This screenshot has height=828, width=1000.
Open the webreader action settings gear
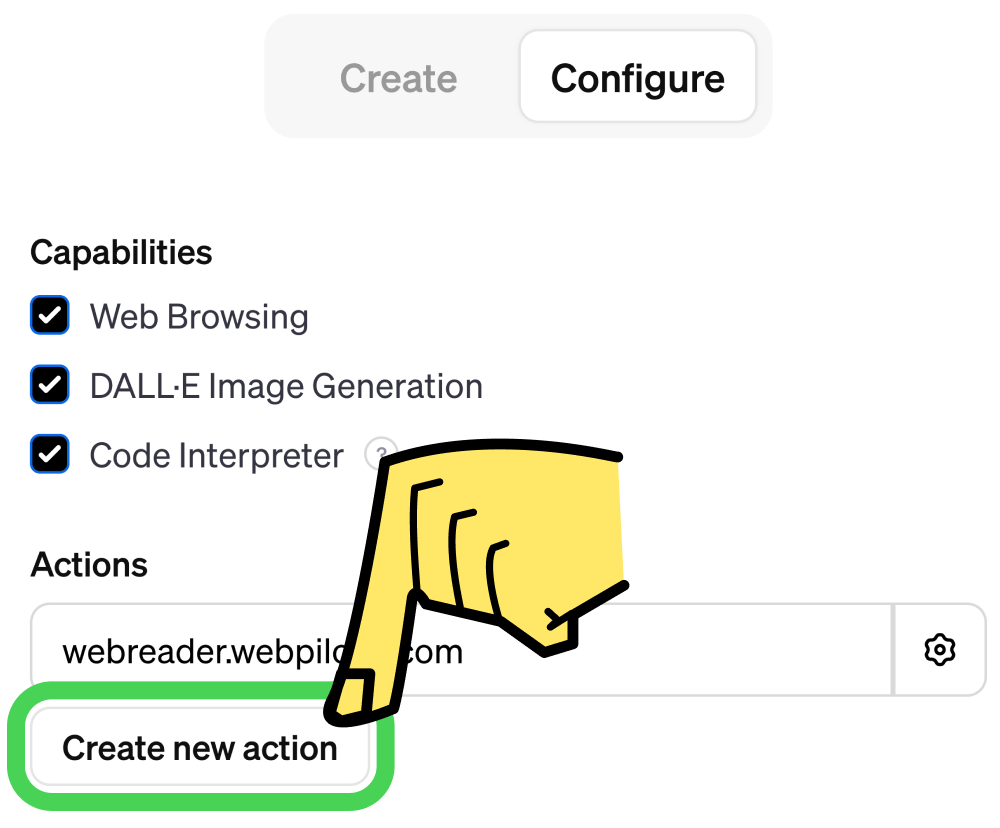[x=939, y=650]
